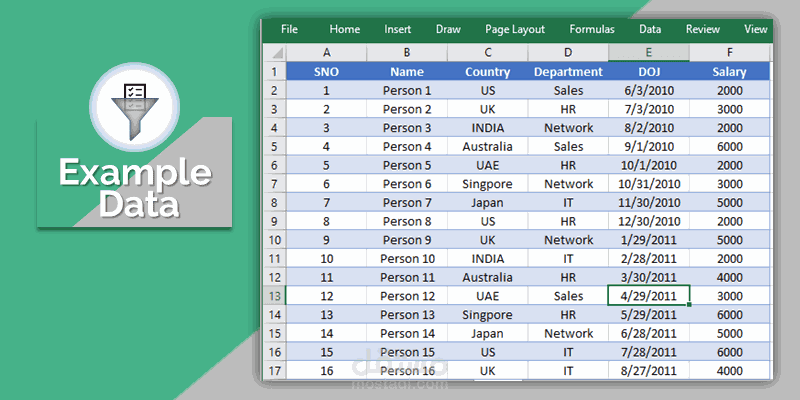This screenshot has height=400, width=800.
Task: Select row 1 header
Action: (x=275, y=71)
